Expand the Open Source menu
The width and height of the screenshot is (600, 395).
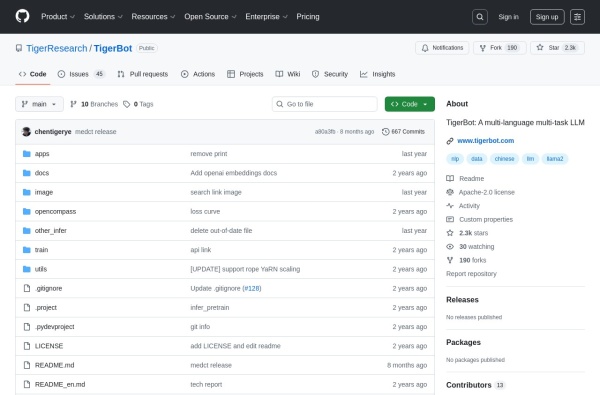[x=210, y=16]
